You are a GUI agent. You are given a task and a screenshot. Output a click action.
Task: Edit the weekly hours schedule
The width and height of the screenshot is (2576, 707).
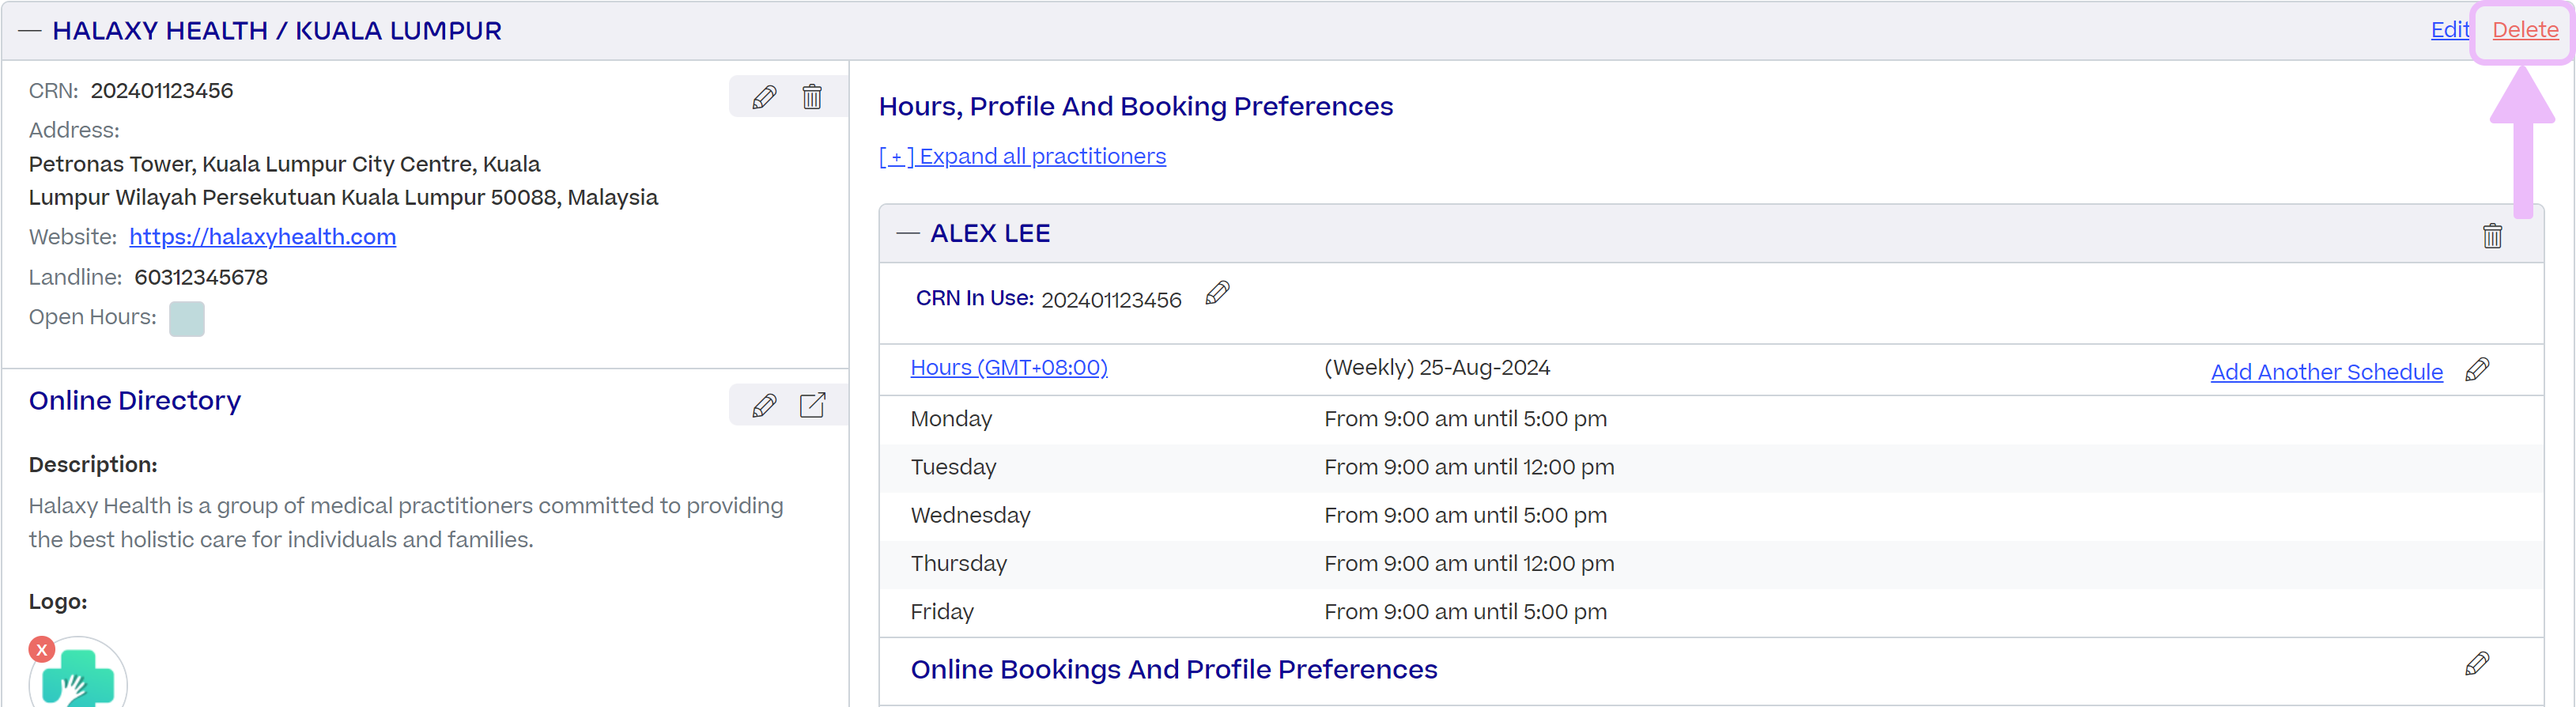(2477, 370)
